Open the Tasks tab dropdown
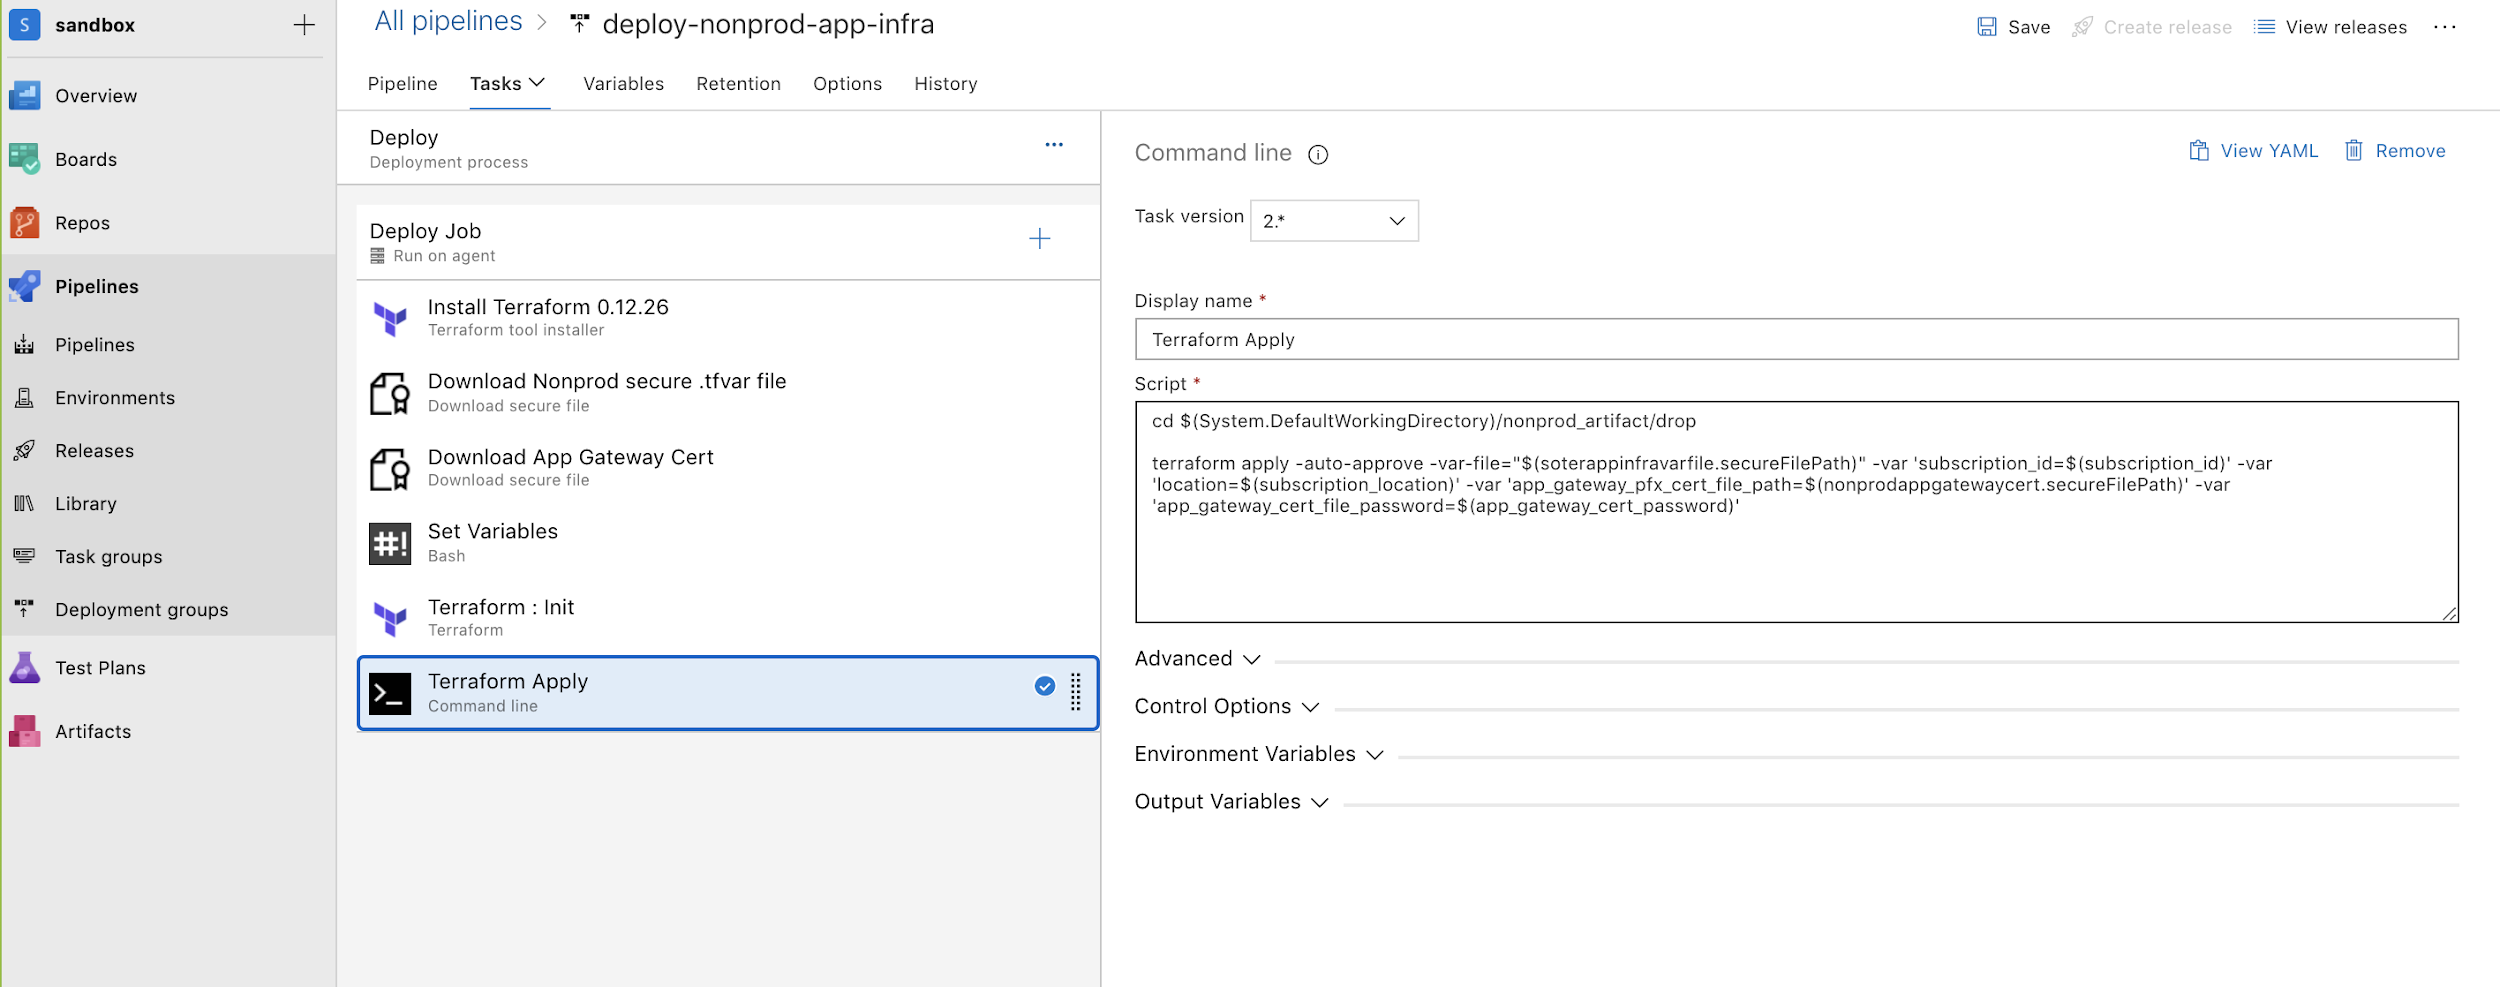The image size is (2500, 987). (508, 84)
